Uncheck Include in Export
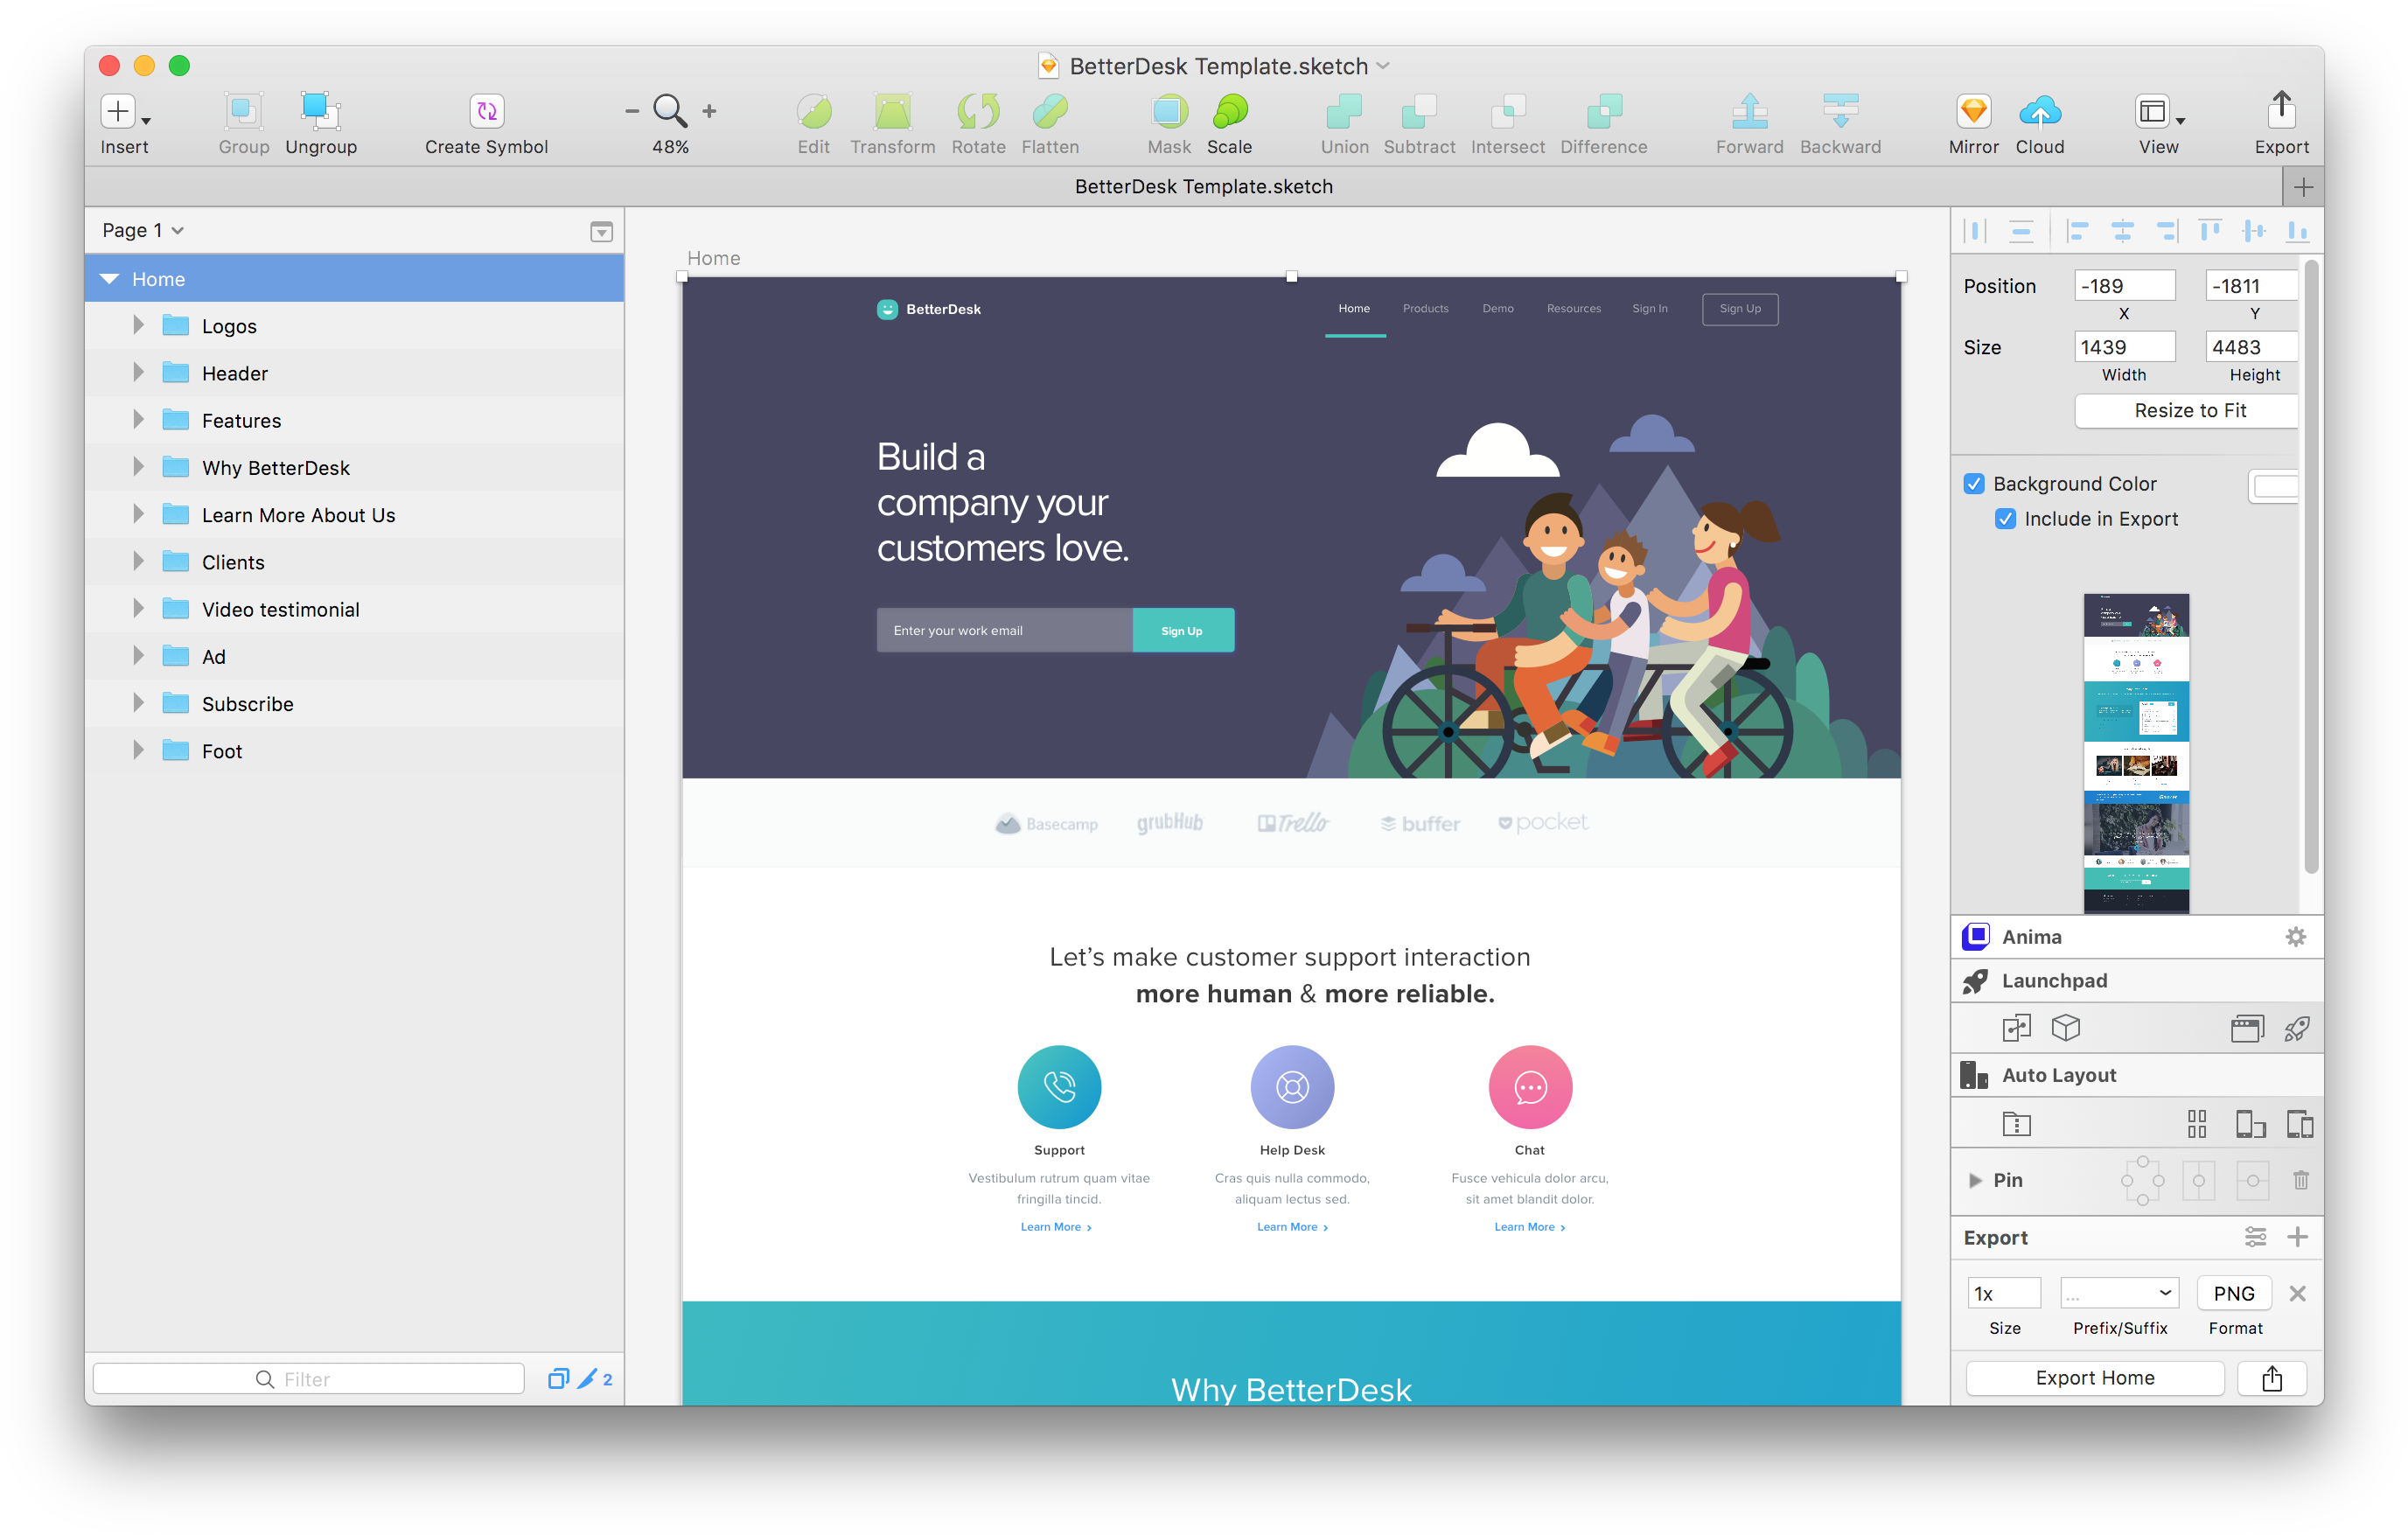This screenshot has width=2408, height=1535. click(2004, 519)
